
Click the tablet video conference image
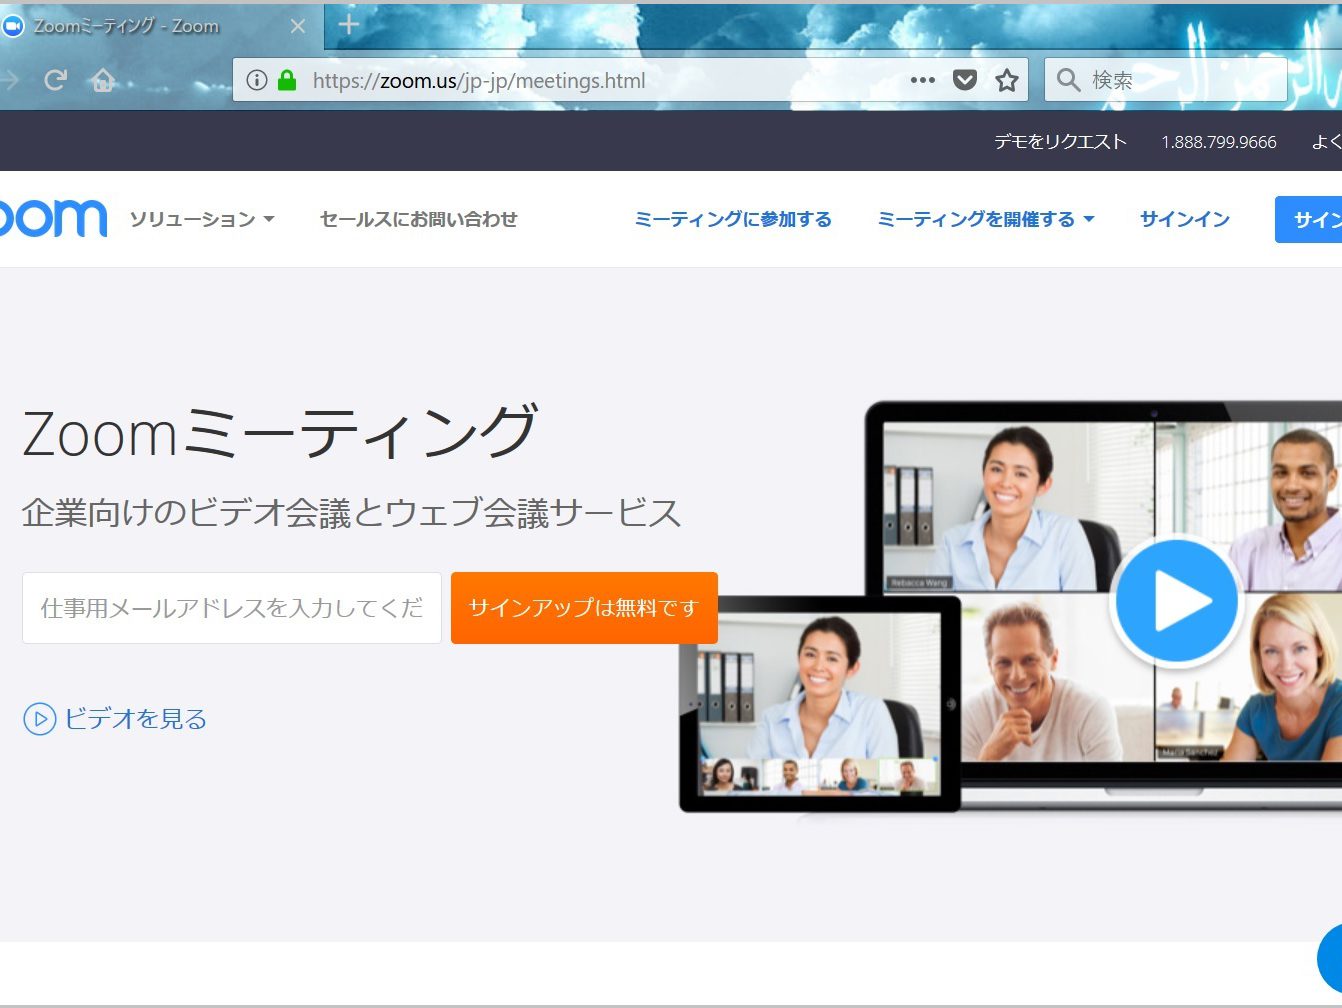[820, 703]
